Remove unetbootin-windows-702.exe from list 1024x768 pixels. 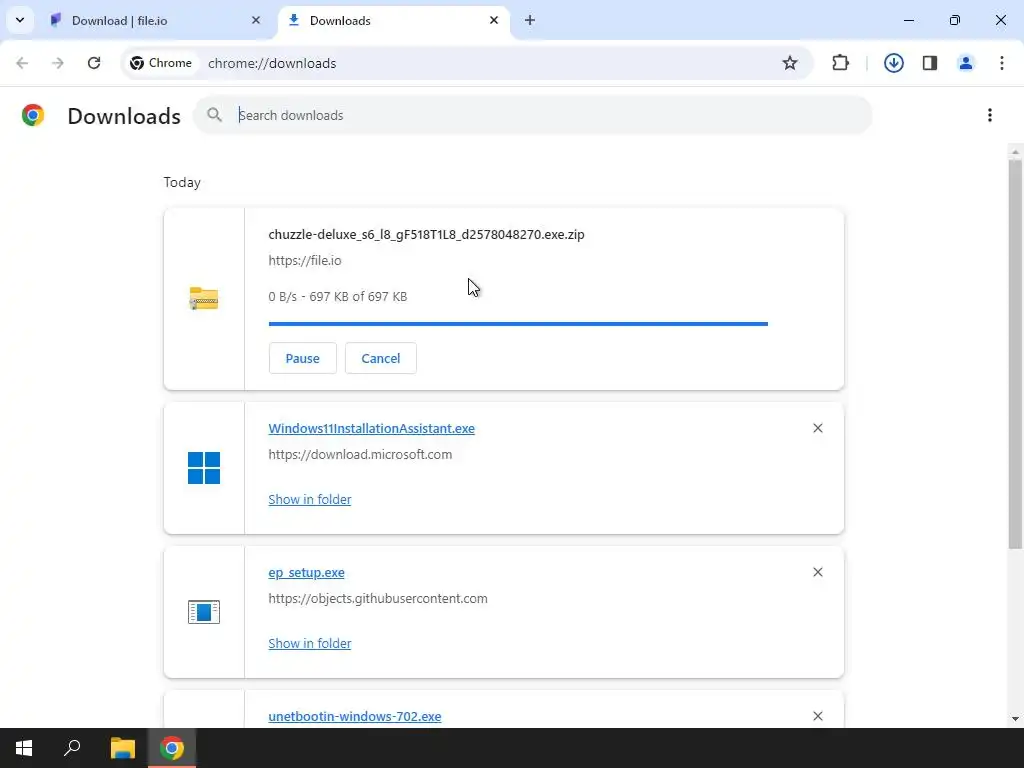pyautogui.click(x=818, y=716)
